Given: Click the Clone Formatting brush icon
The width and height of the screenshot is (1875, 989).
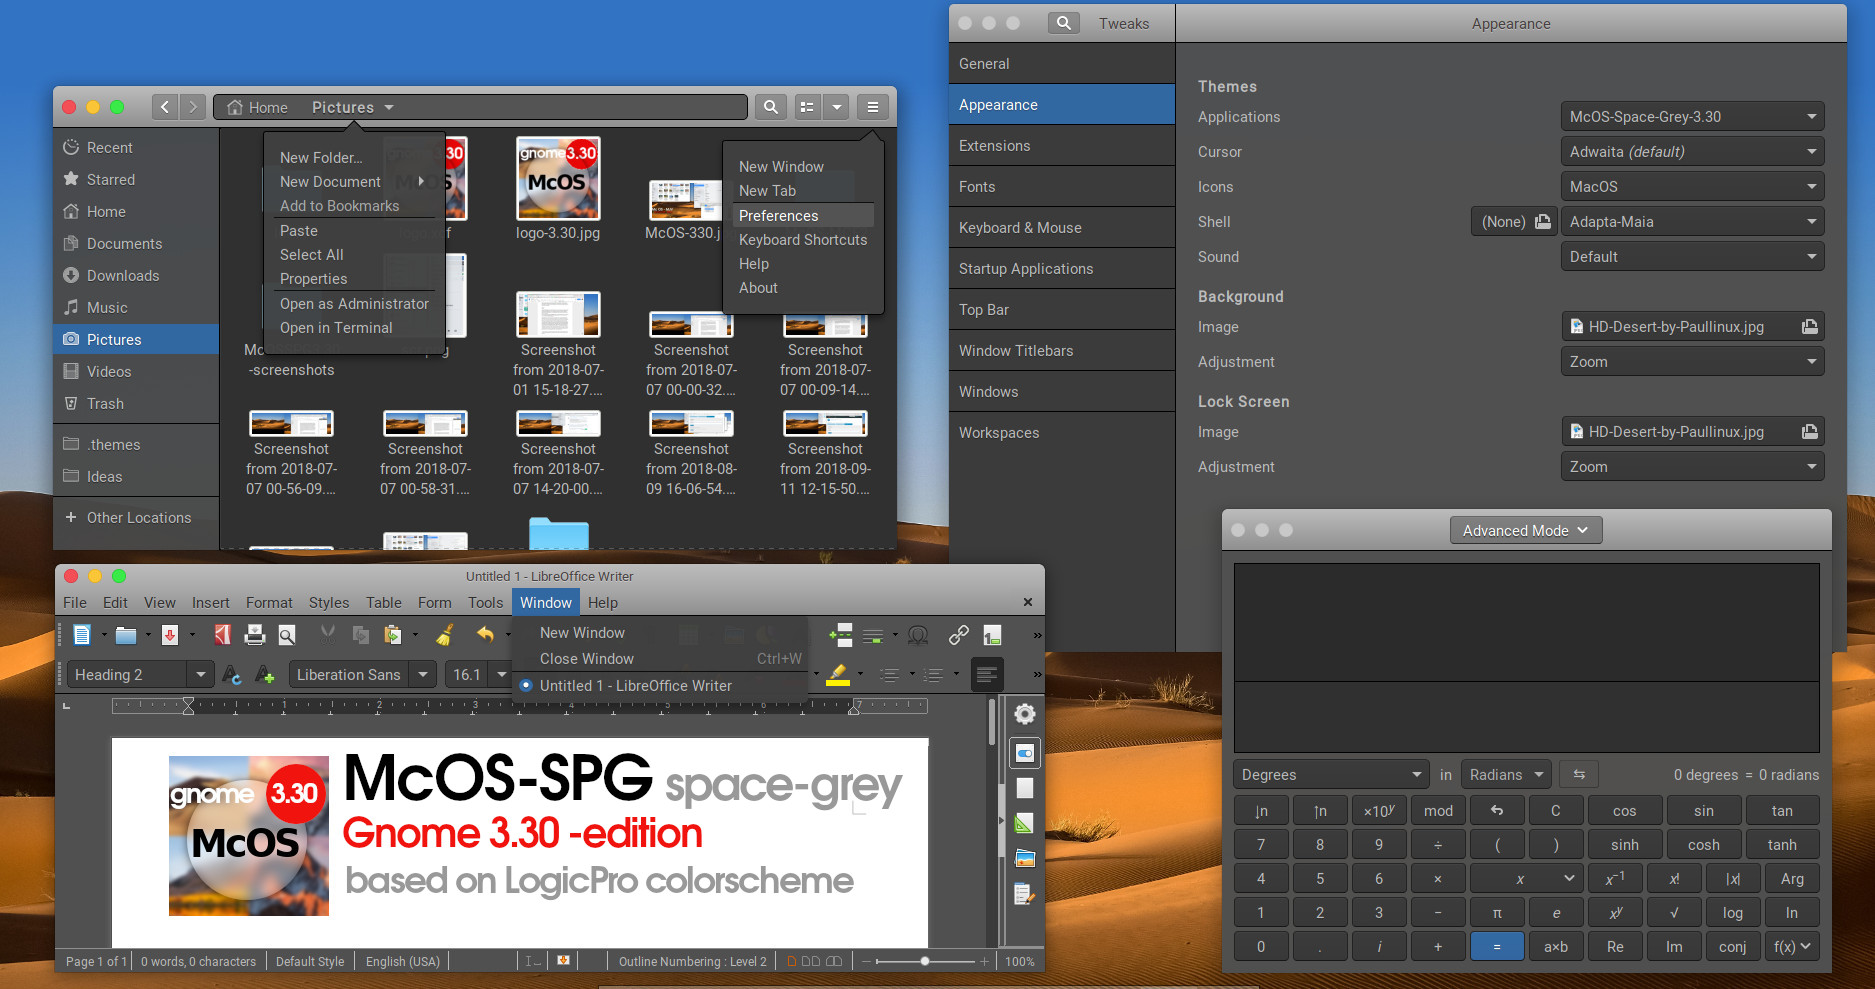Looking at the screenshot, I should coord(445,634).
